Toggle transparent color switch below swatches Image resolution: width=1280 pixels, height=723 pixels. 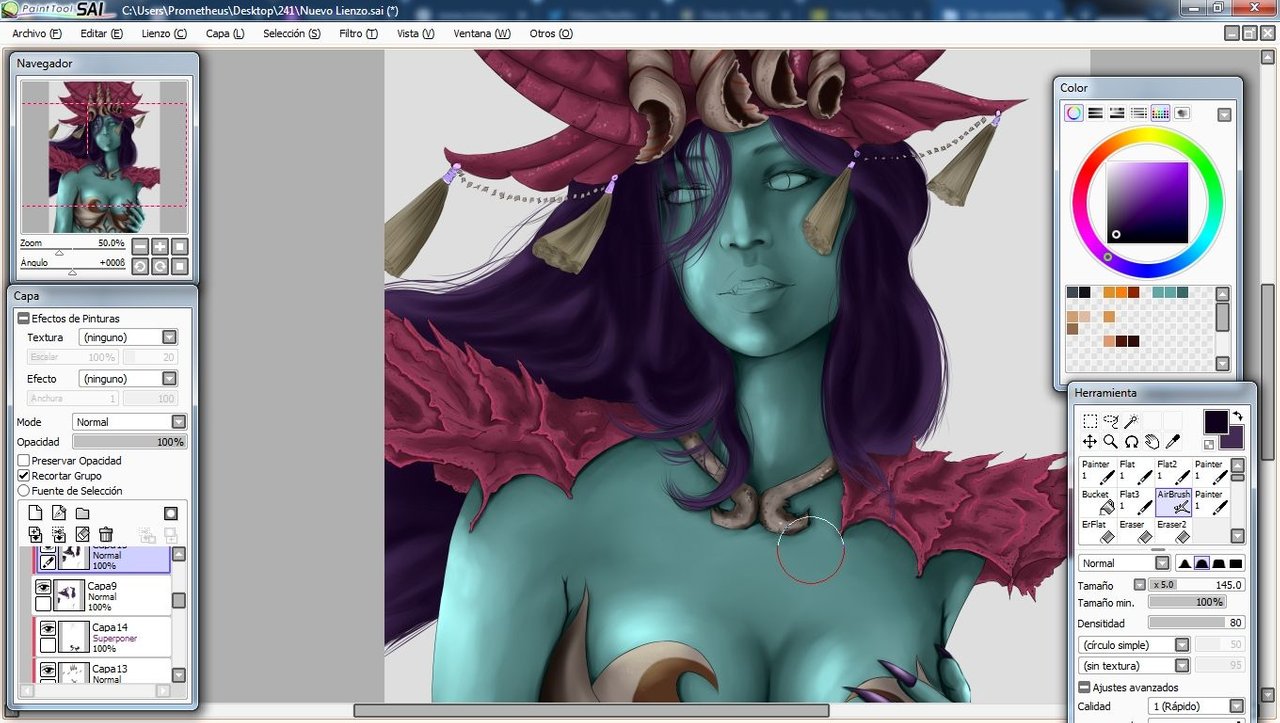tap(1209, 444)
